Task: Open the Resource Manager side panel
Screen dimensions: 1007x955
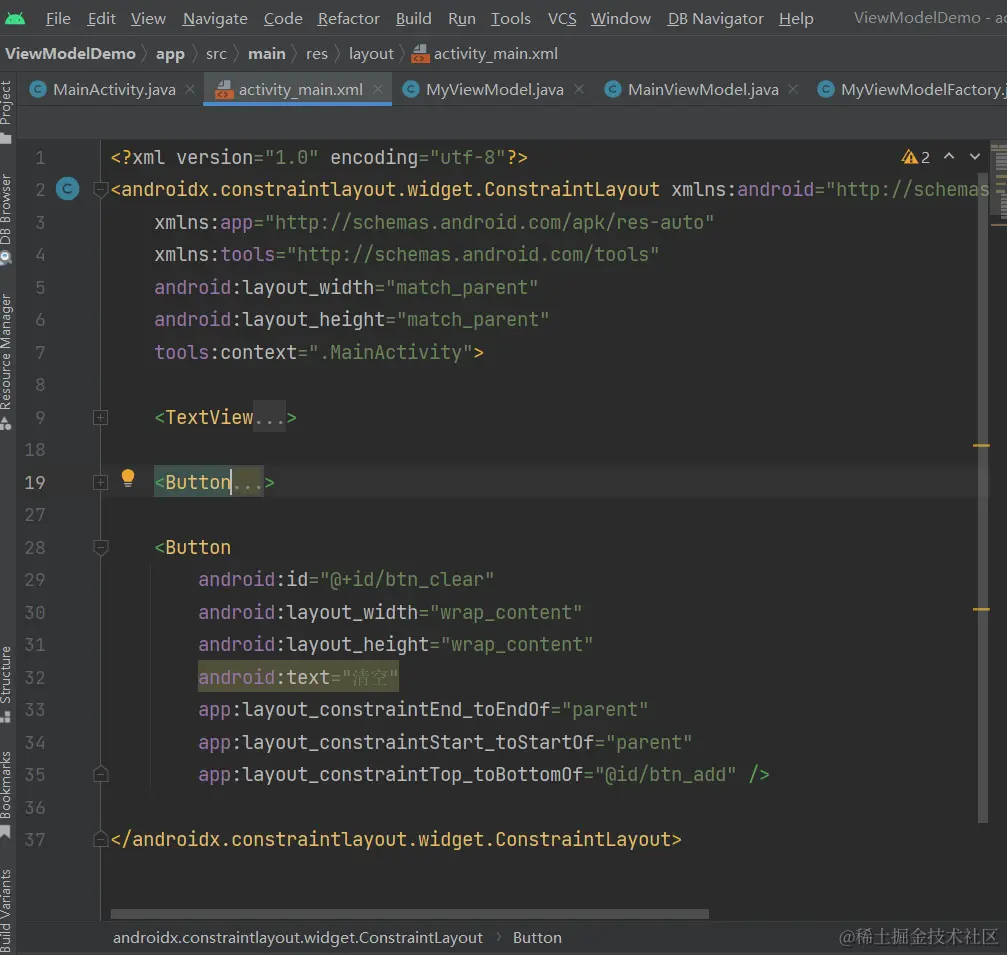Action: click(x=7, y=360)
